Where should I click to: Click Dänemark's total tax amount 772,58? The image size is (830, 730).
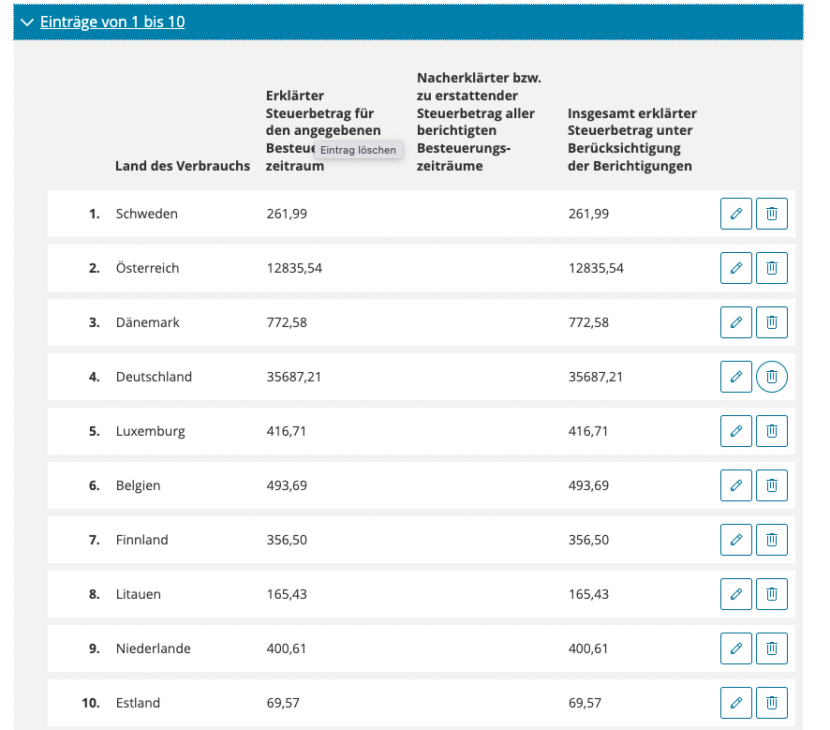(x=588, y=322)
